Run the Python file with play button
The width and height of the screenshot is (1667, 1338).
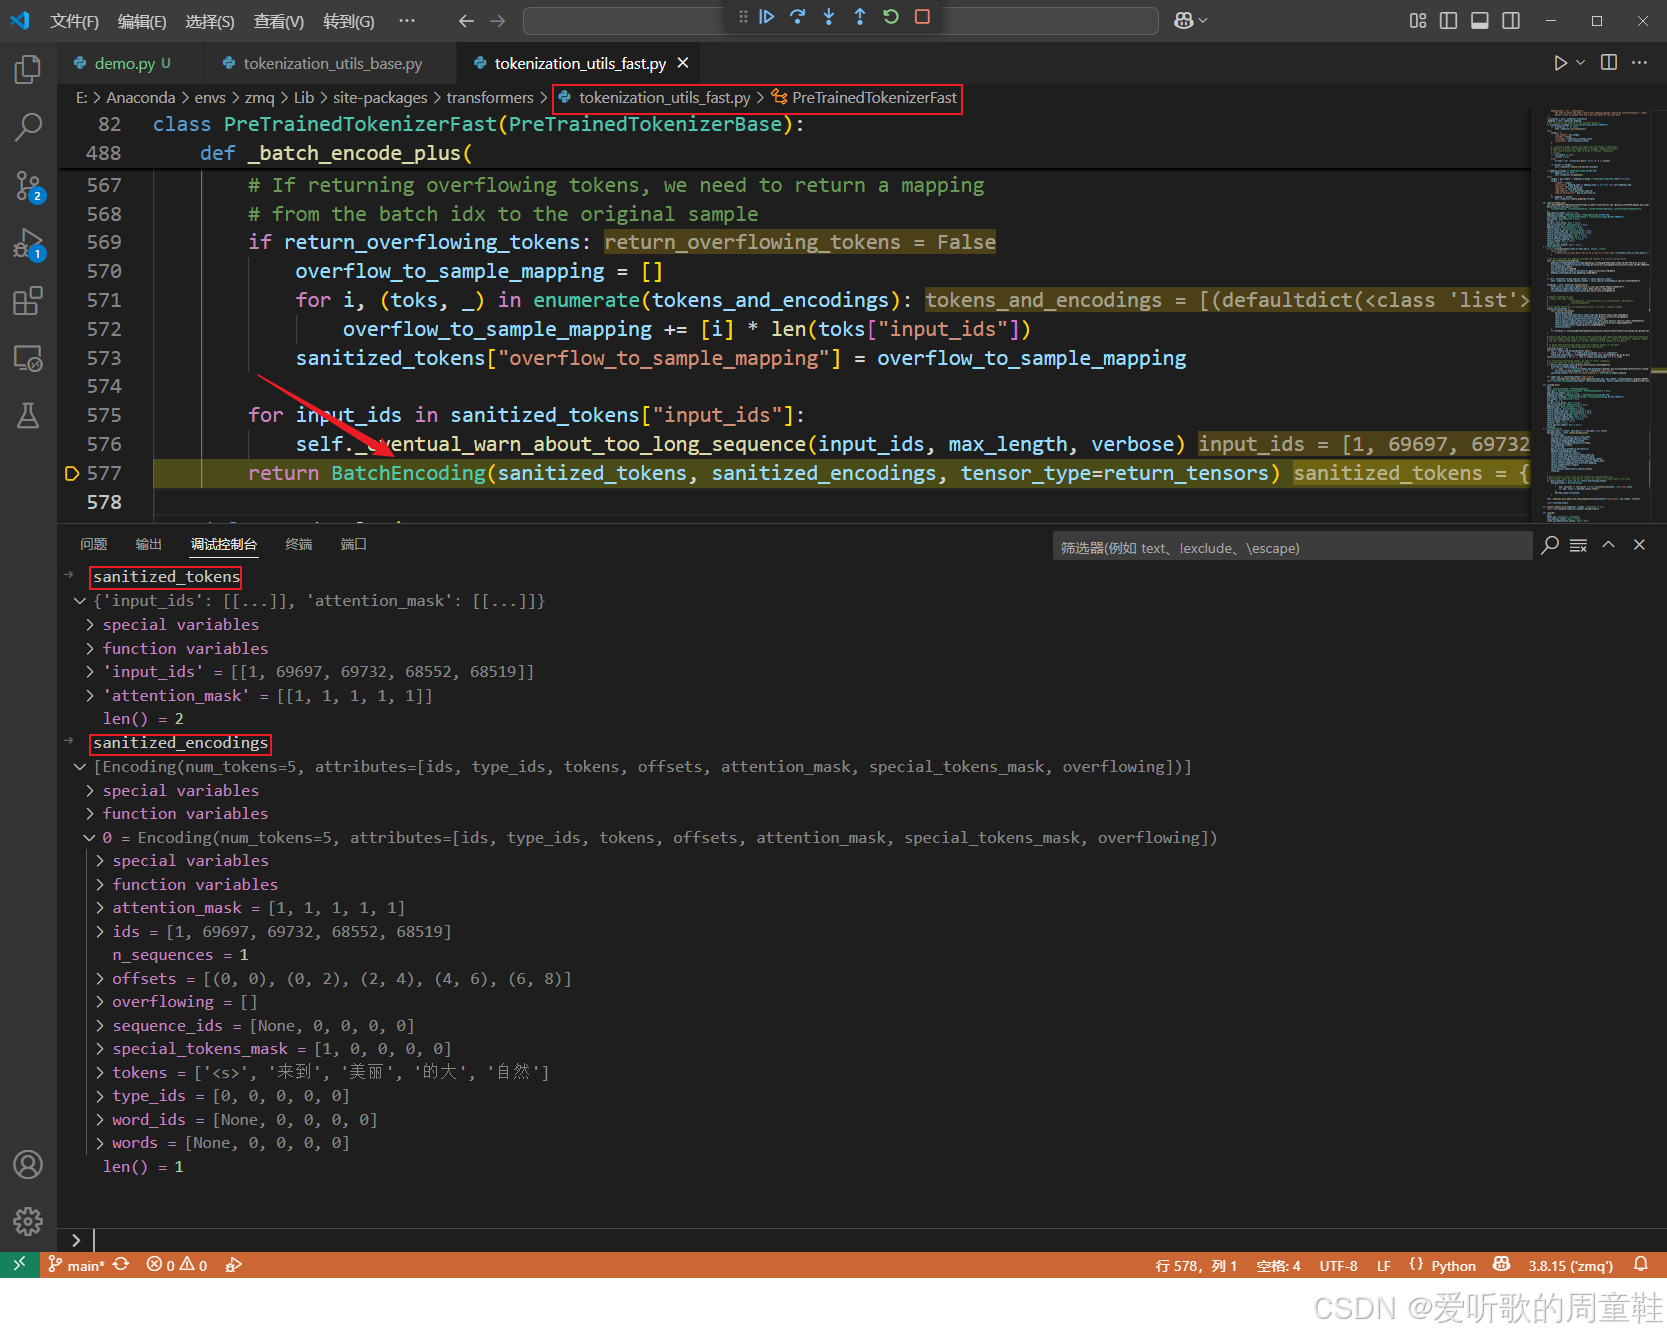click(1560, 63)
